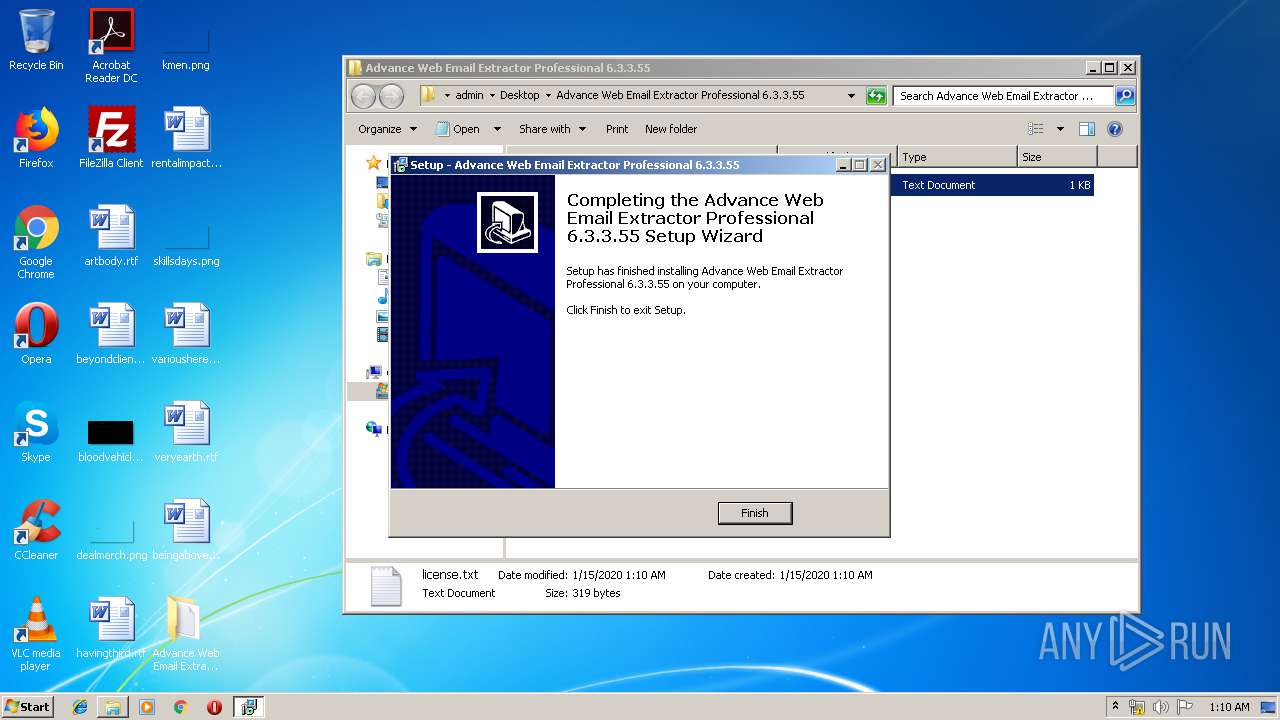Toggle the preview pane icon
The height and width of the screenshot is (720, 1280).
click(x=1087, y=129)
